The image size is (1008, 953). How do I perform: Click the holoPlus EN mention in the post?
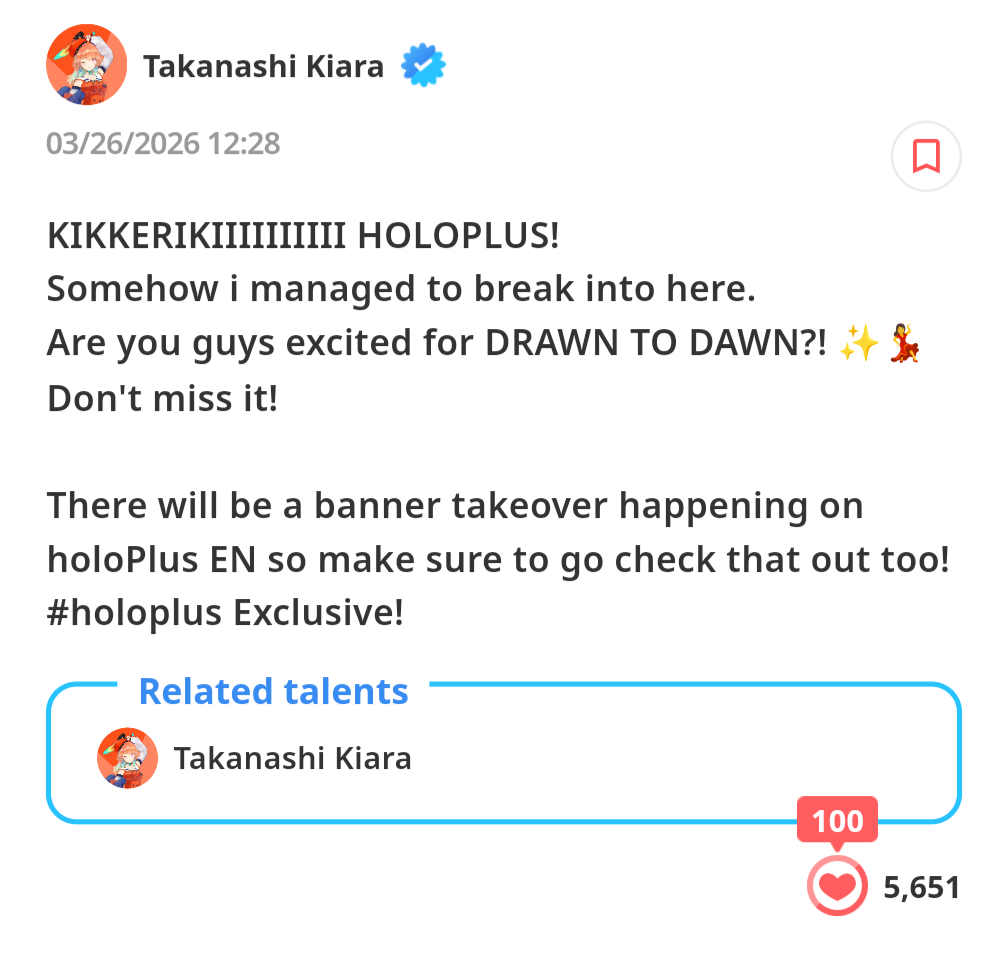pos(152,559)
